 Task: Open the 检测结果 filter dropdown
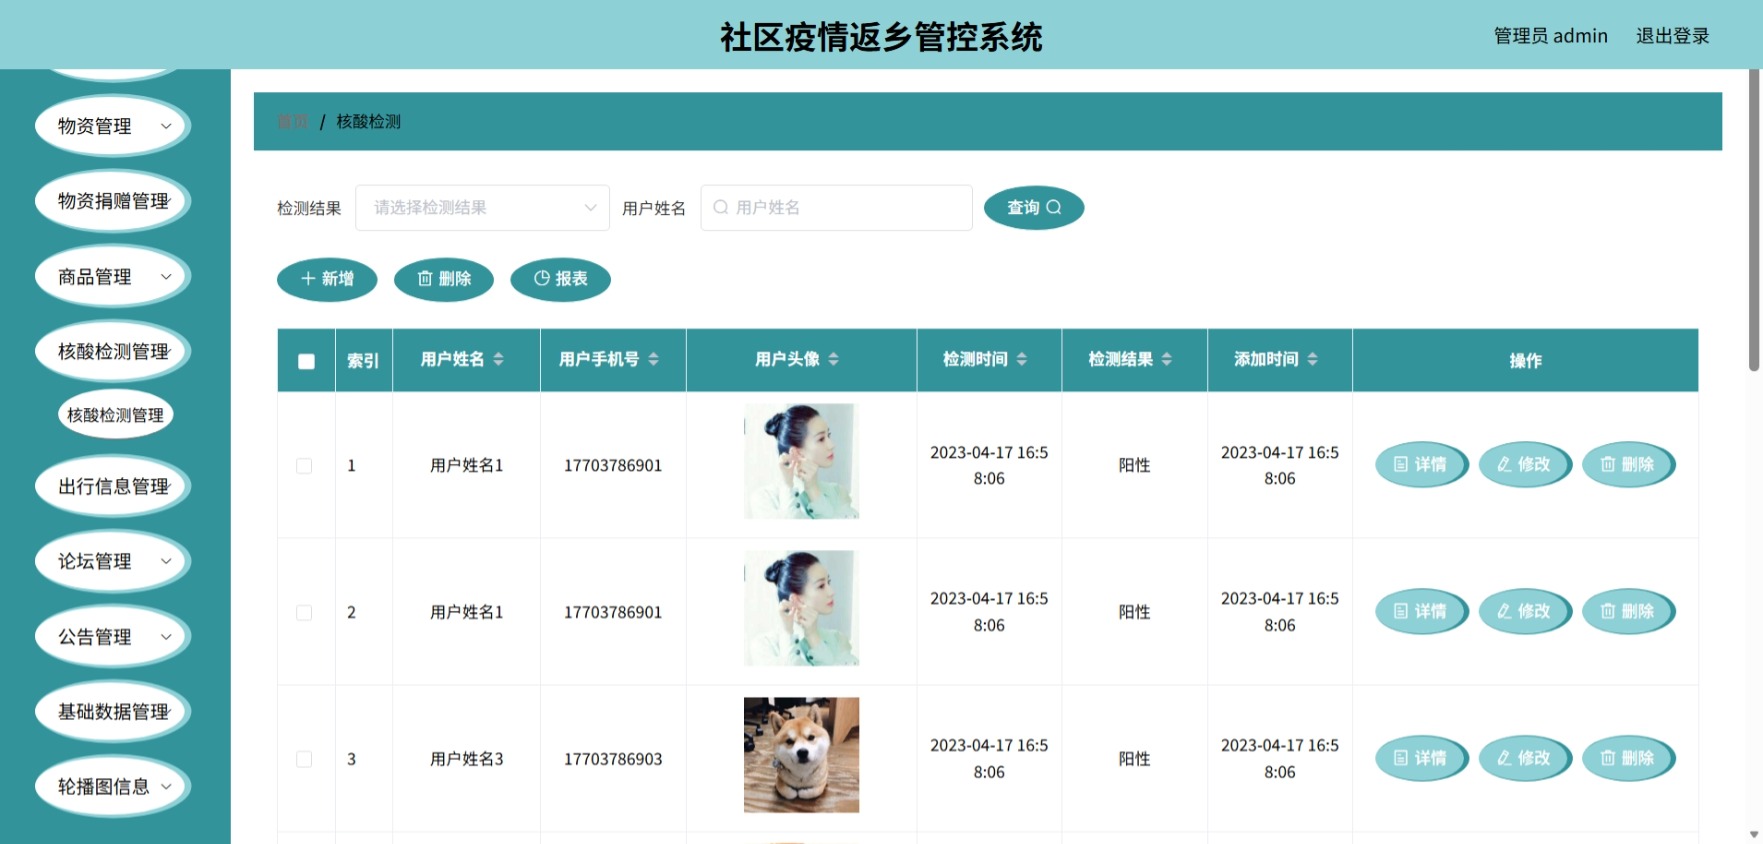(482, 208)
